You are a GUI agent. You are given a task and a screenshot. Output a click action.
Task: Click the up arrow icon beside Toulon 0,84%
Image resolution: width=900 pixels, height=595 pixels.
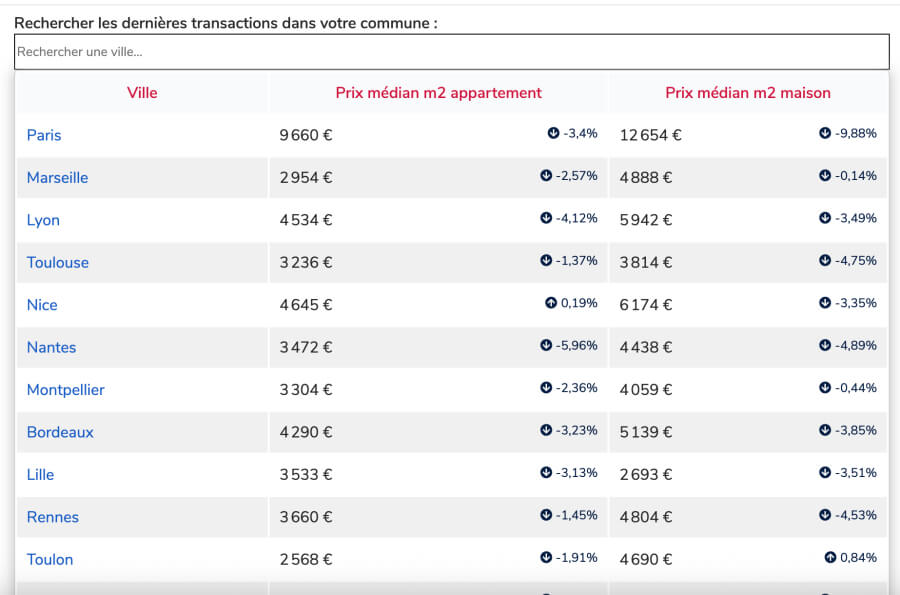click(830, 557)
